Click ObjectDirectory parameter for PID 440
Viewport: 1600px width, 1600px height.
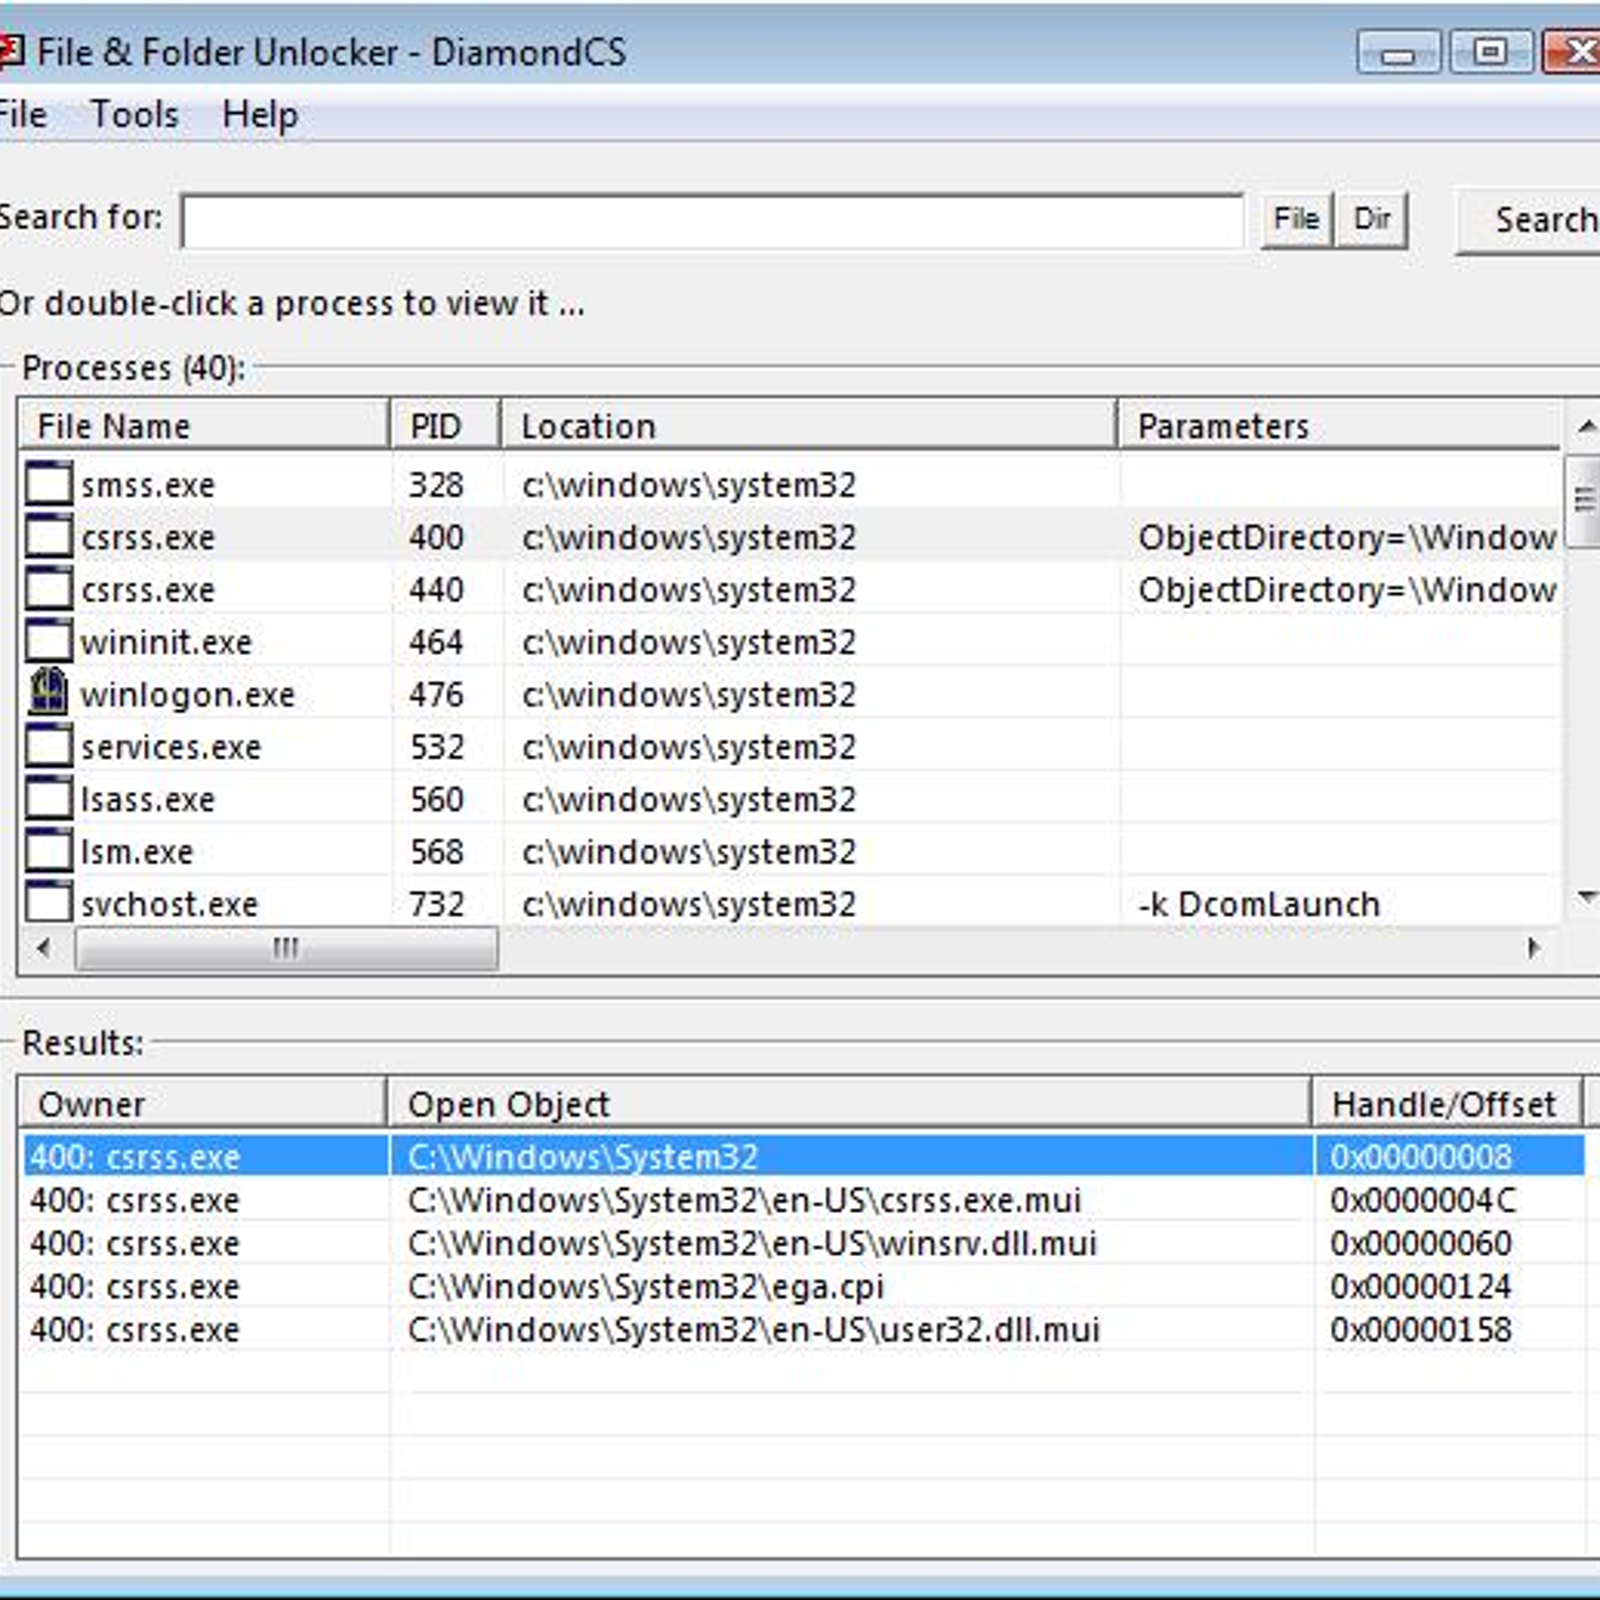tap(1348, 590)
